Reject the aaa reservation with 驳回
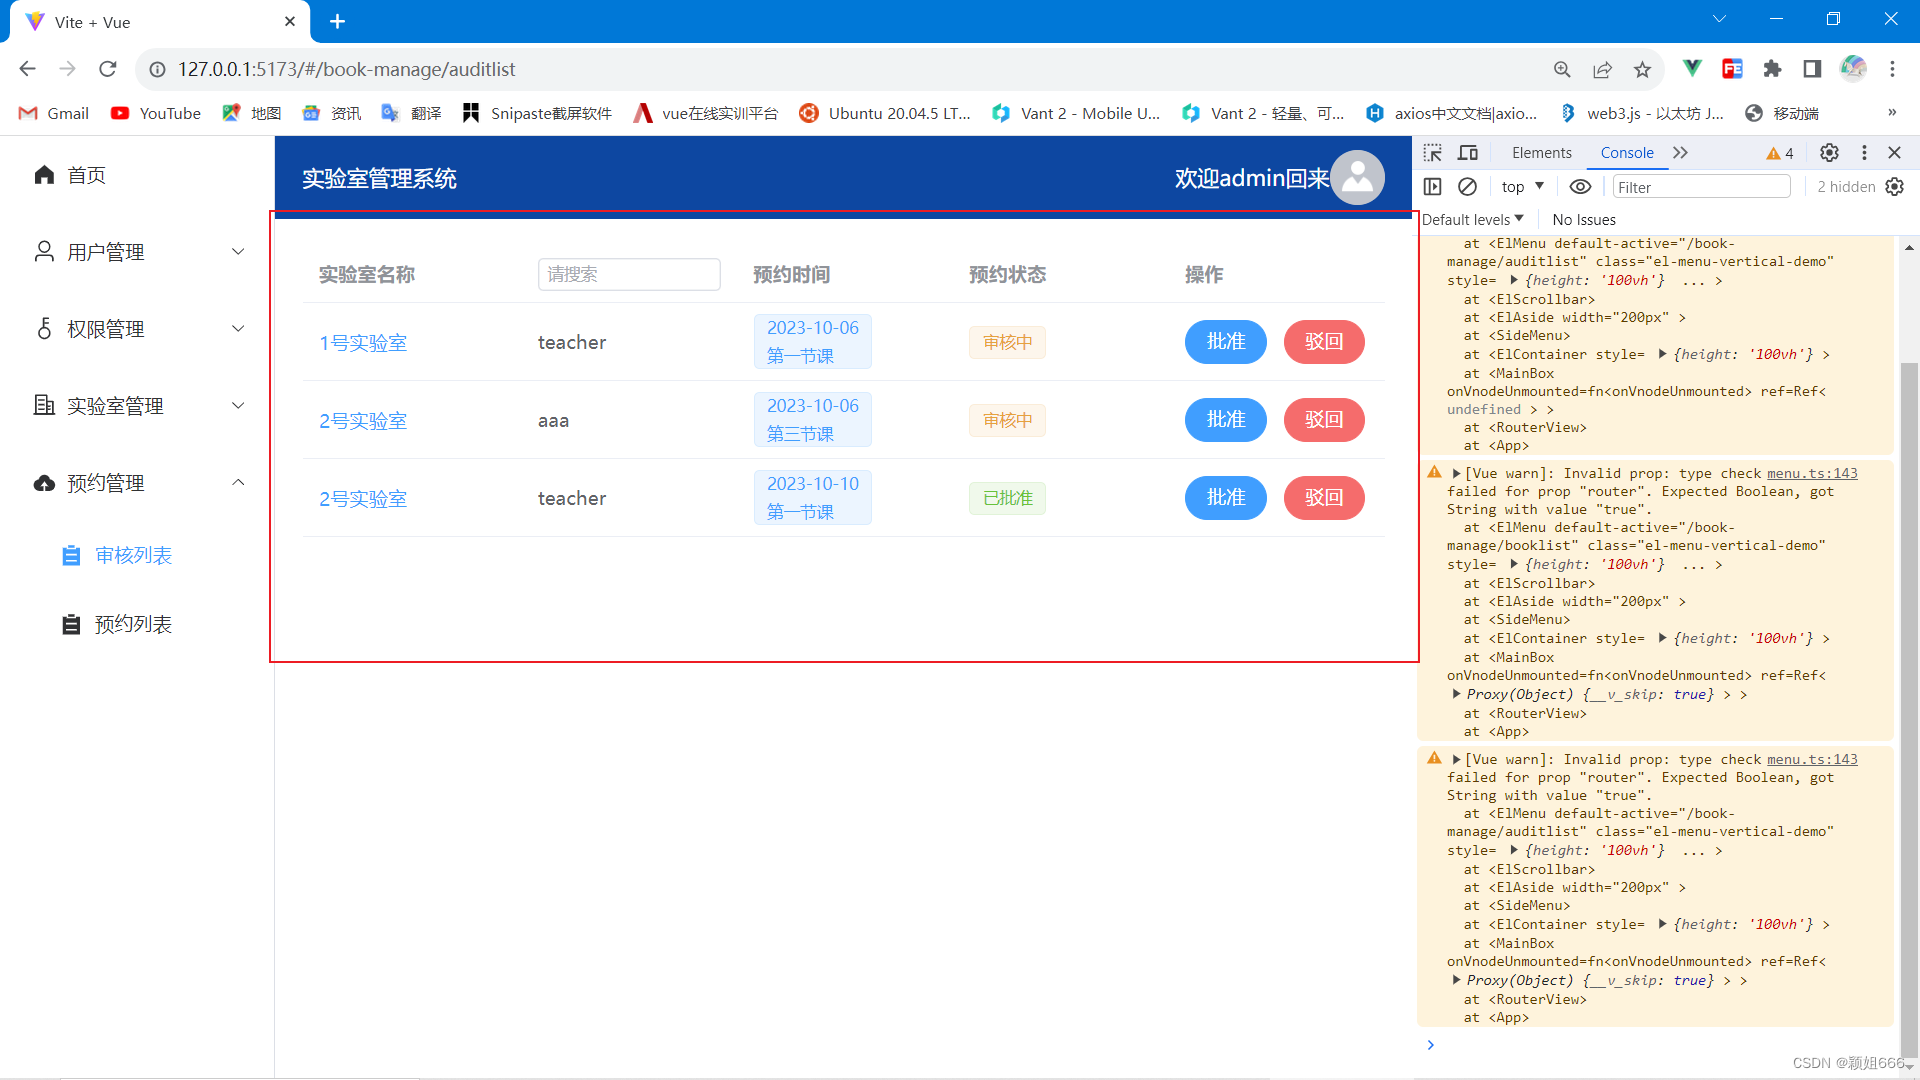Image resolution: width=1920 pixels, height=1080 pixels. click(1323, 420)
